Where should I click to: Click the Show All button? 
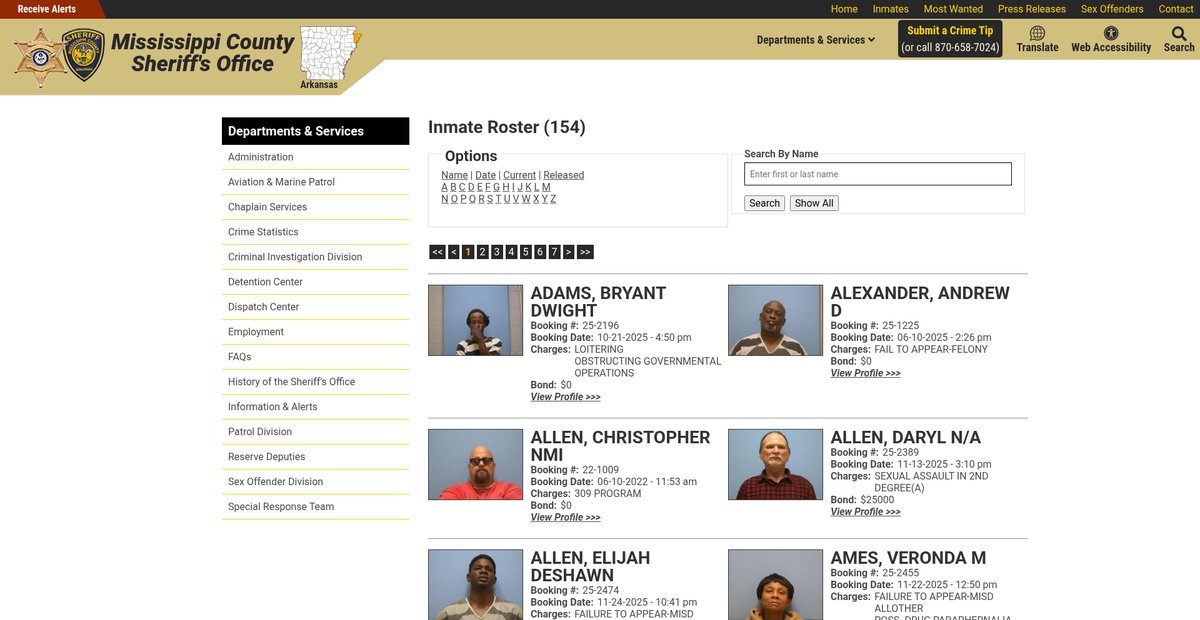[x=814, y=203]
